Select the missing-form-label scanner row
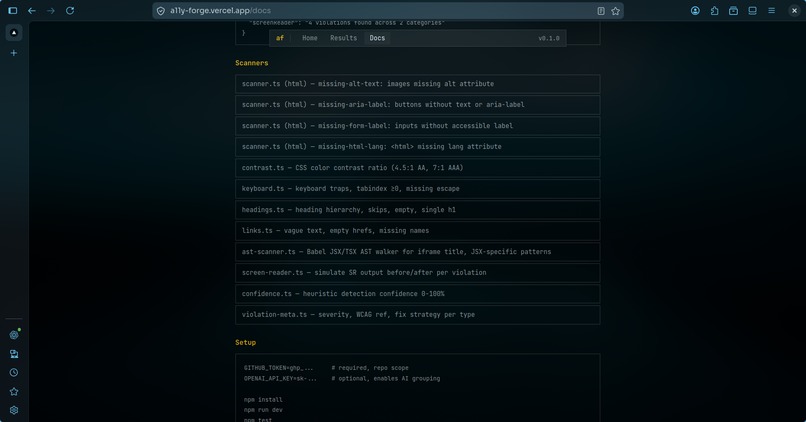The width and height of the screenshot is (806, 422). (417, 126)
